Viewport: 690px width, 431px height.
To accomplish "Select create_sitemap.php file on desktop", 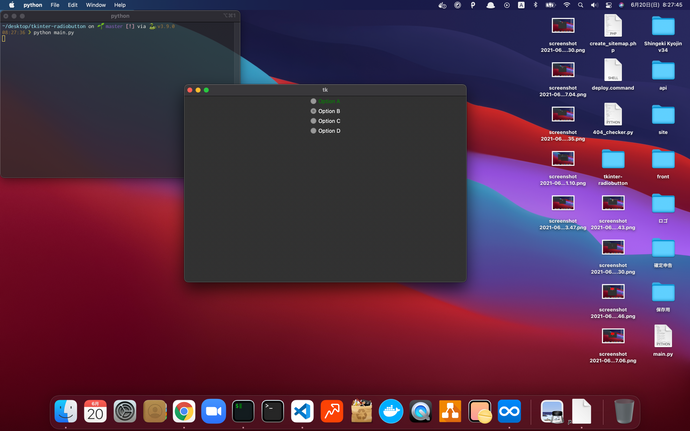I will click(x=613, y=26).
